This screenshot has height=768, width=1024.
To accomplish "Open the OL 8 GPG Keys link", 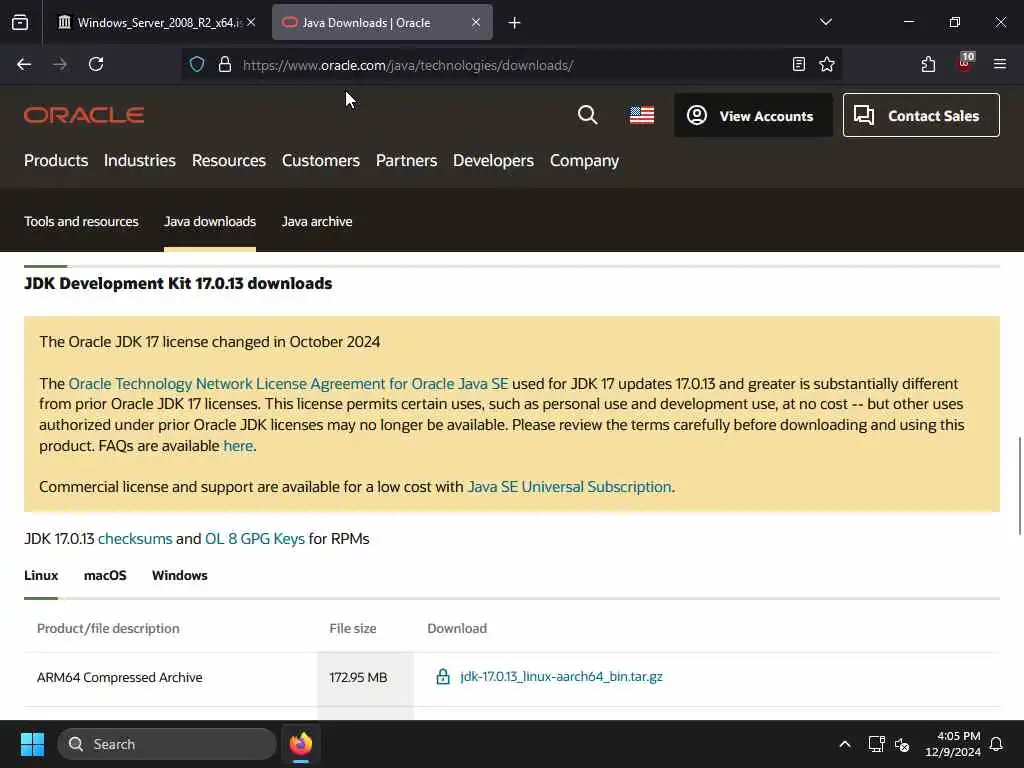I will [x=255, y=539].
